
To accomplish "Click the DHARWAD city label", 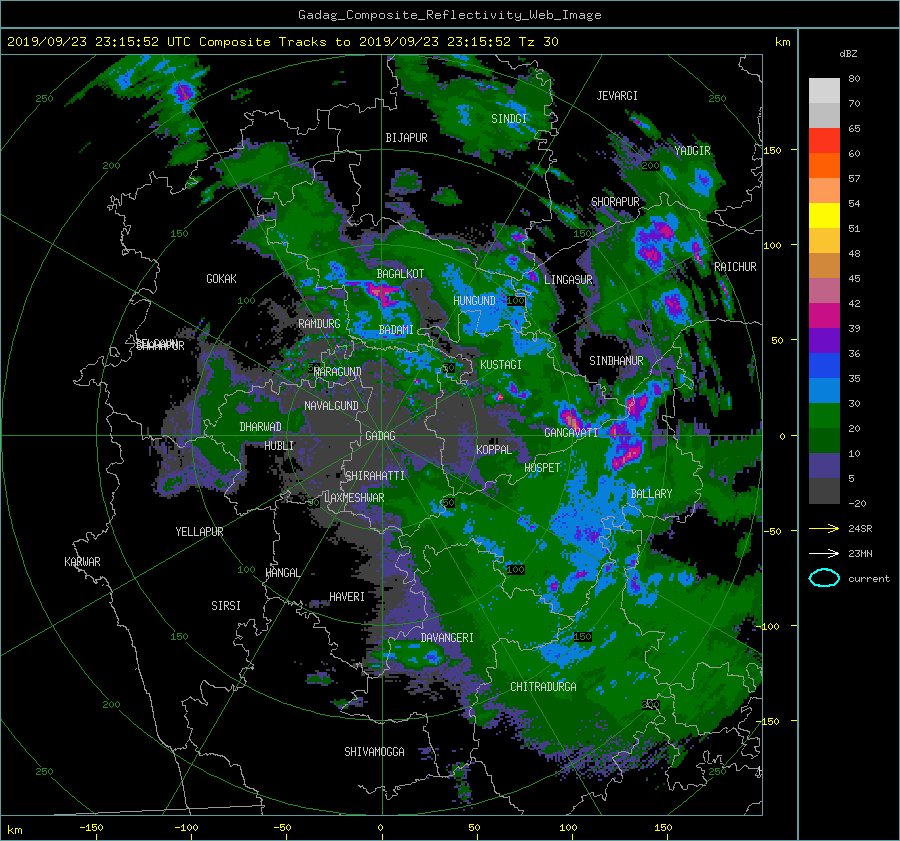I will click(x=260, y=427).
